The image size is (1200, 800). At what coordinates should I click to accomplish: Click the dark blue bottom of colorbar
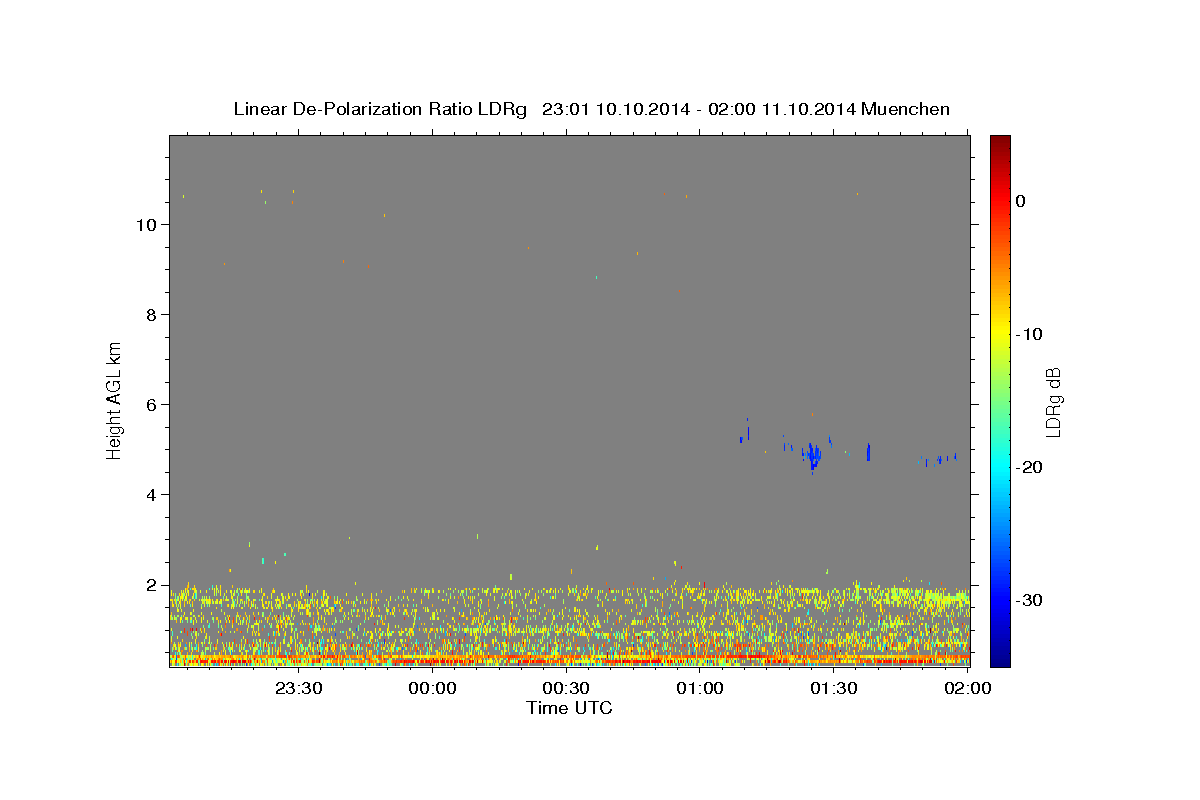pyautogui.click(x=1000, y=657)
